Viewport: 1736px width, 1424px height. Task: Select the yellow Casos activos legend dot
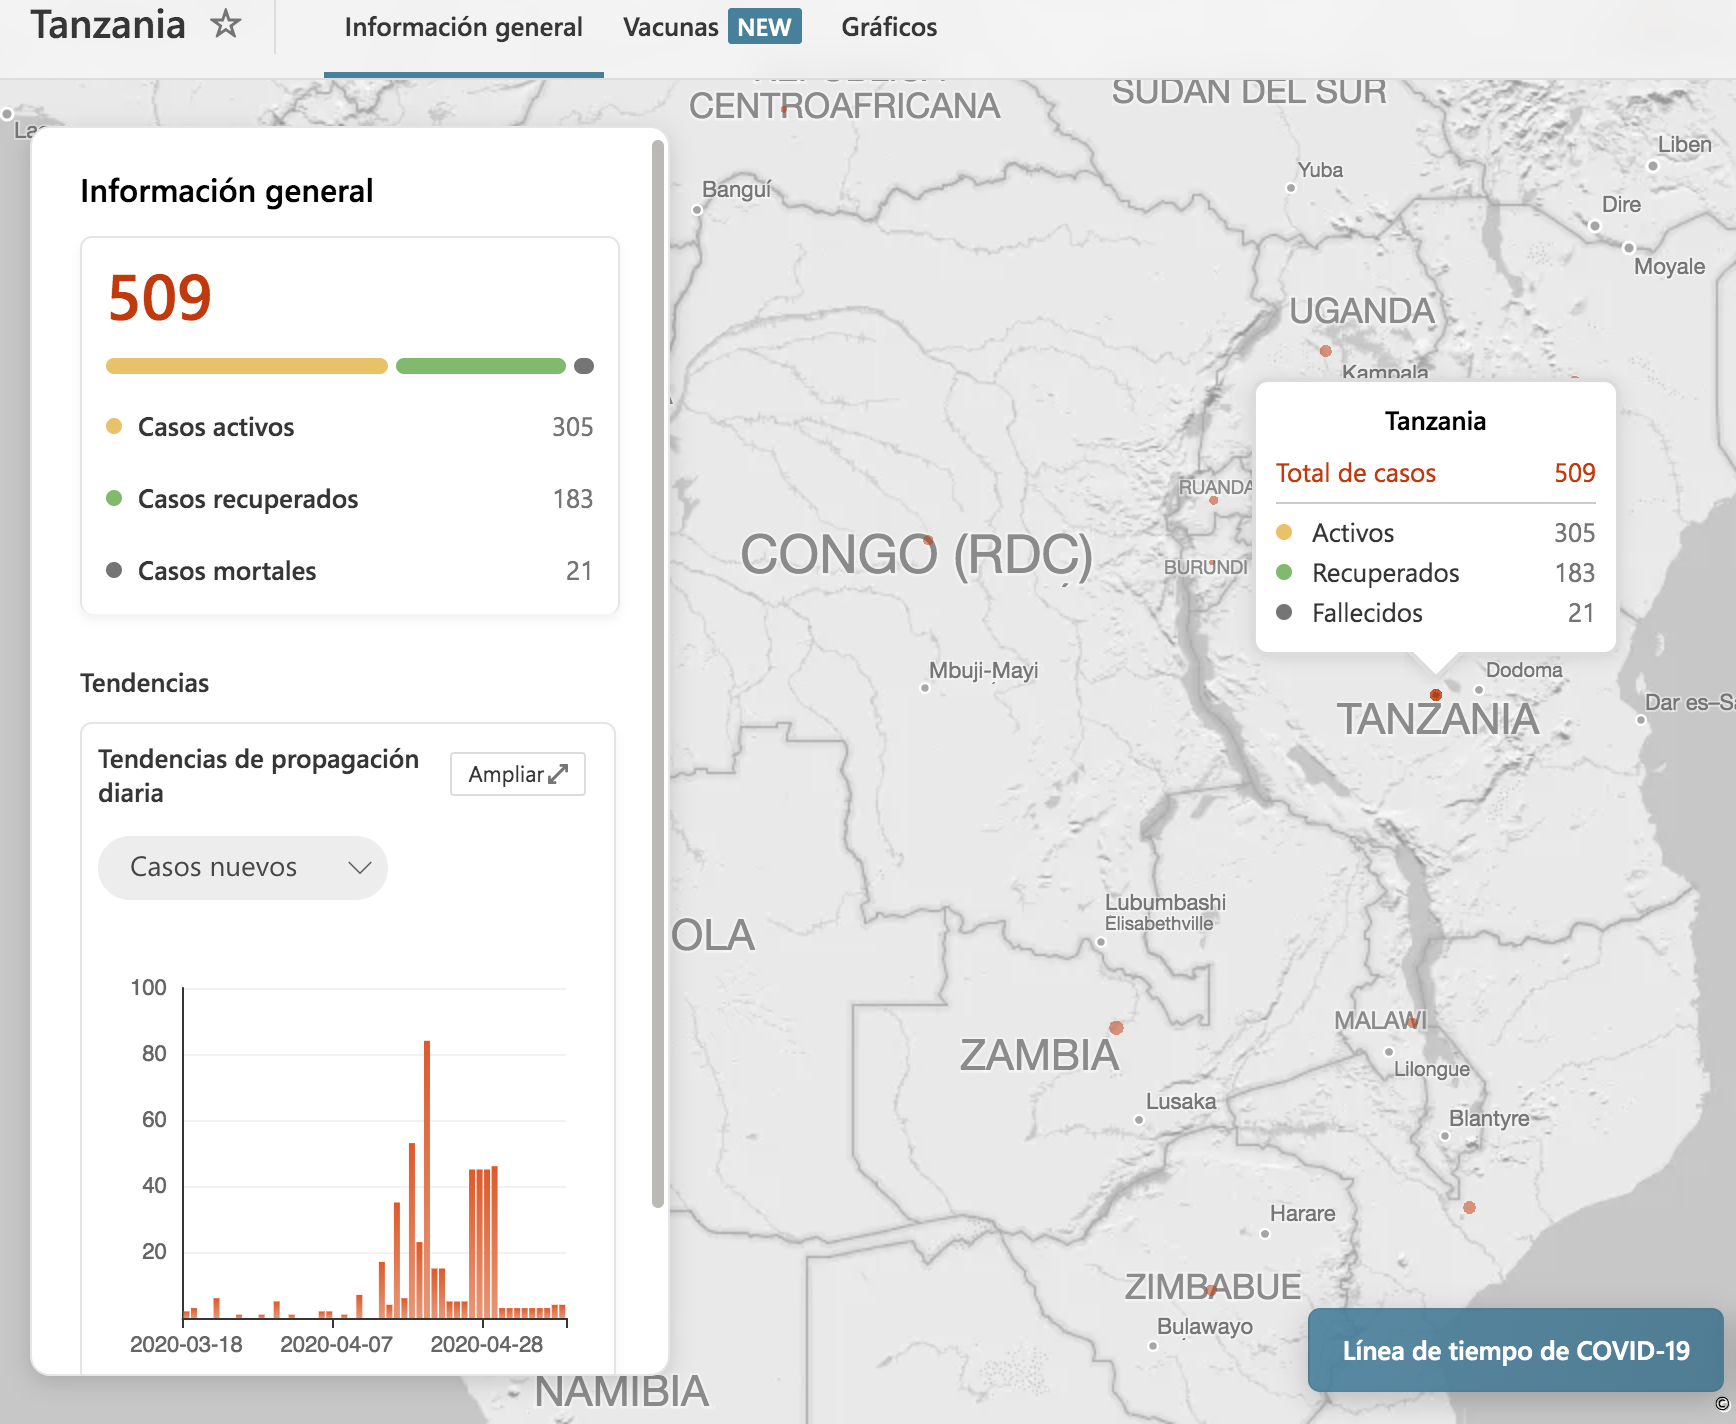point(114,427)
